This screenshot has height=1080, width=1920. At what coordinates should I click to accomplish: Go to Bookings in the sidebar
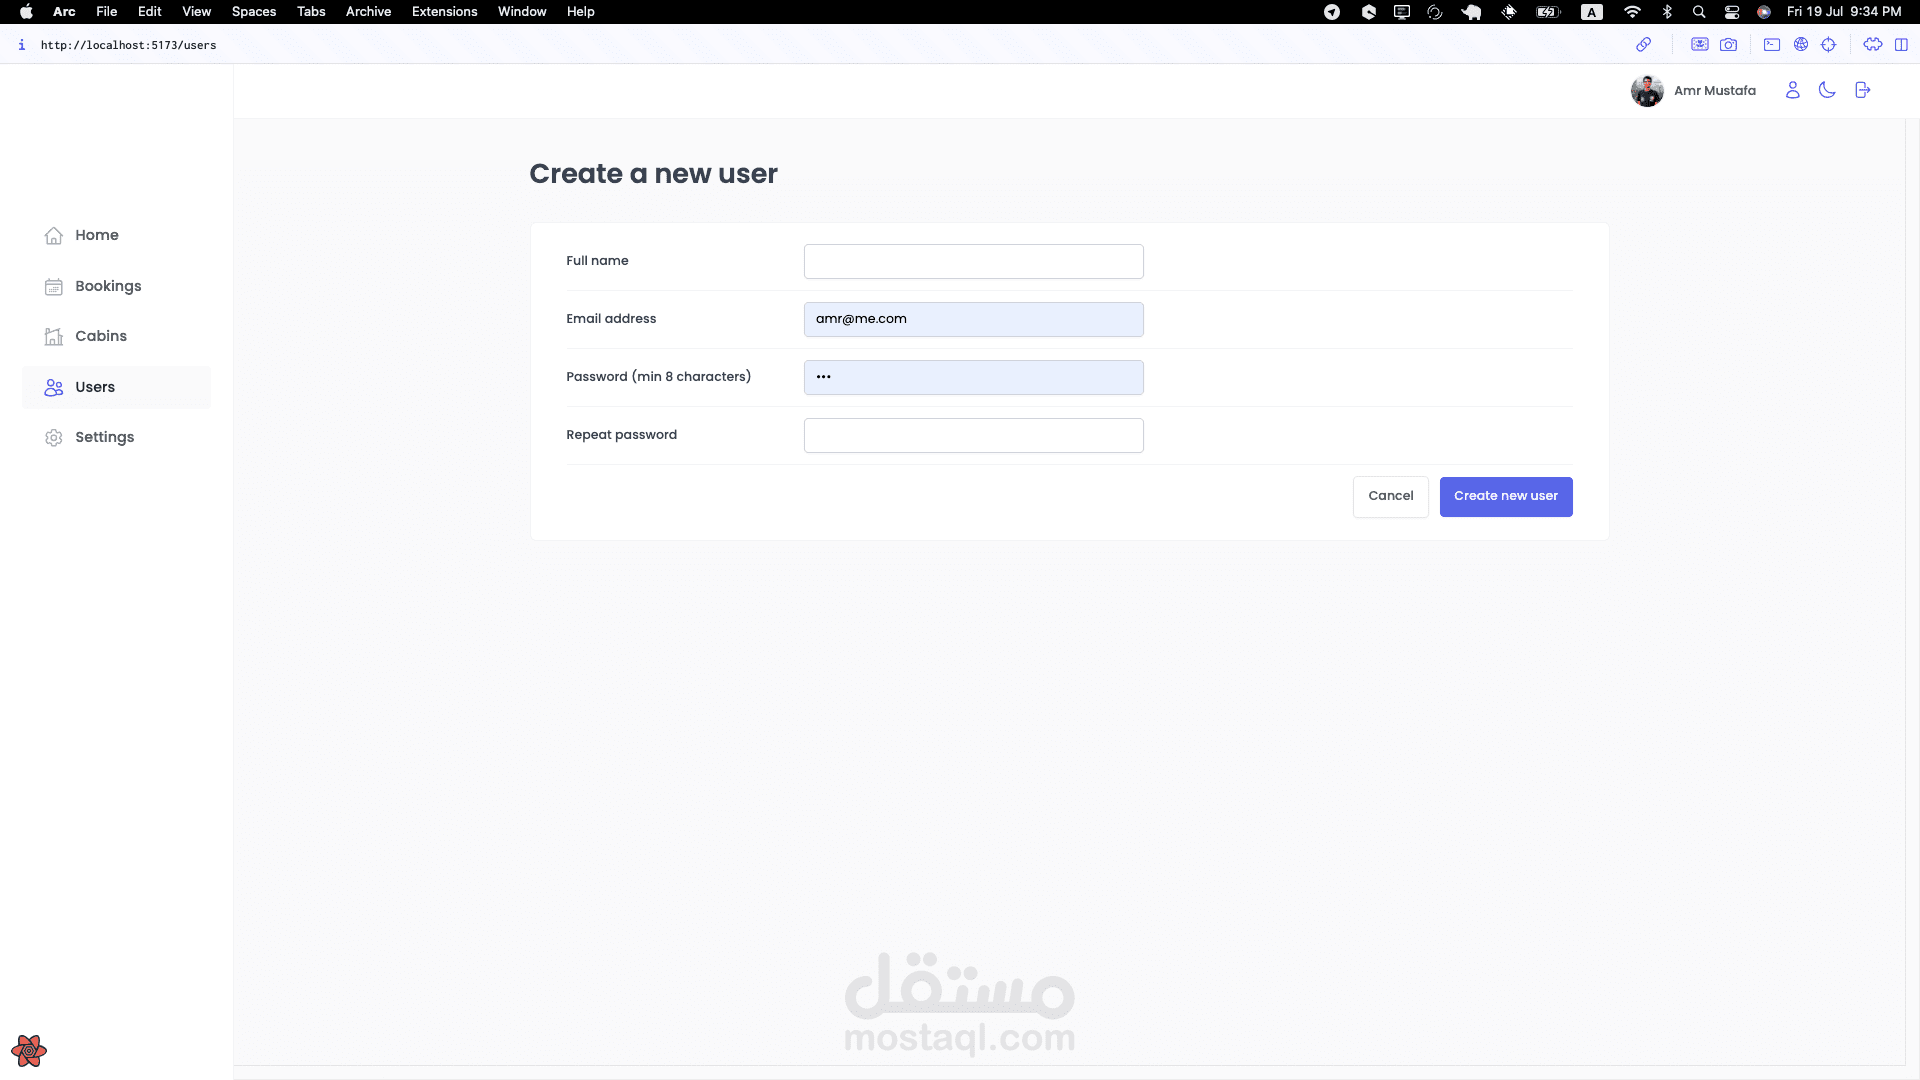[x=116, y=286]
